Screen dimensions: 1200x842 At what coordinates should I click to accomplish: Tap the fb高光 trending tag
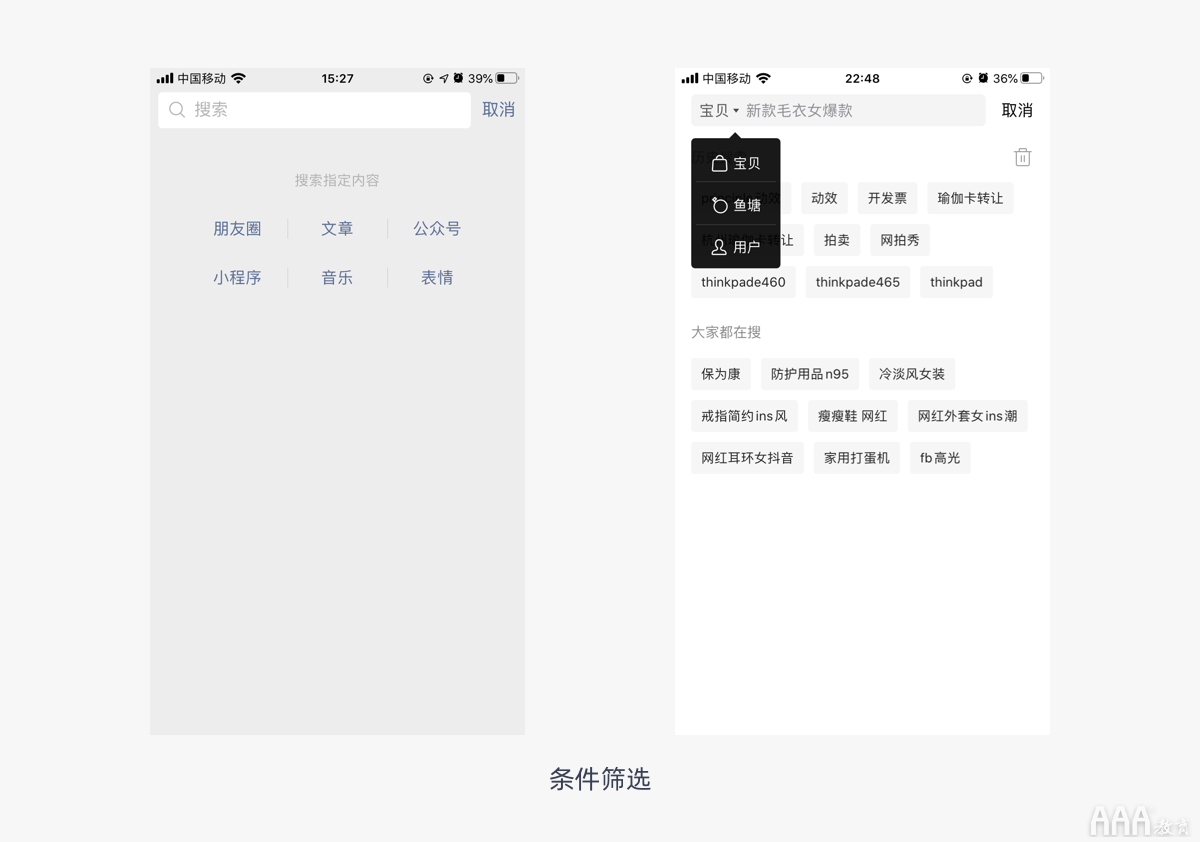(x=940, y=458)
